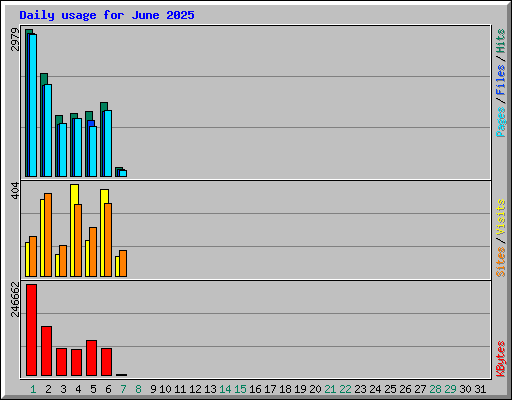Click day label 20 on x-axis
Viewport: 512px width, 400px height.
[x=315, y=389]
